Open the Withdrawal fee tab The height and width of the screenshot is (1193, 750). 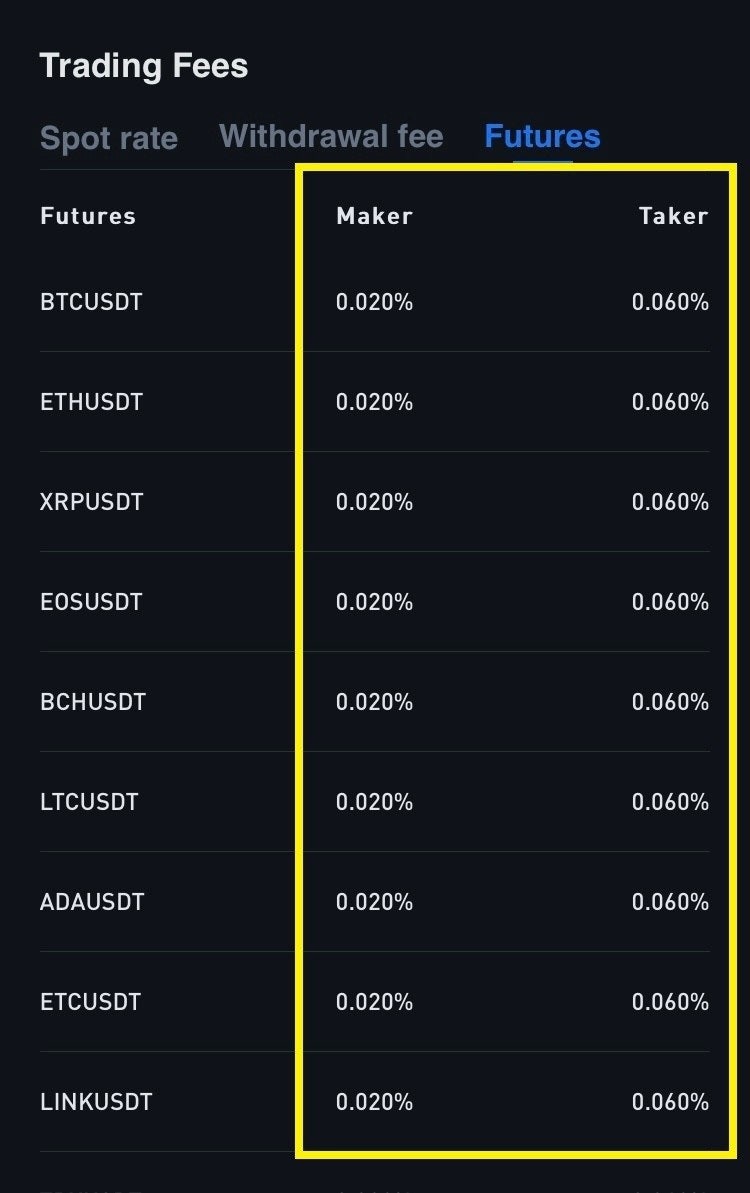(331, 136)
